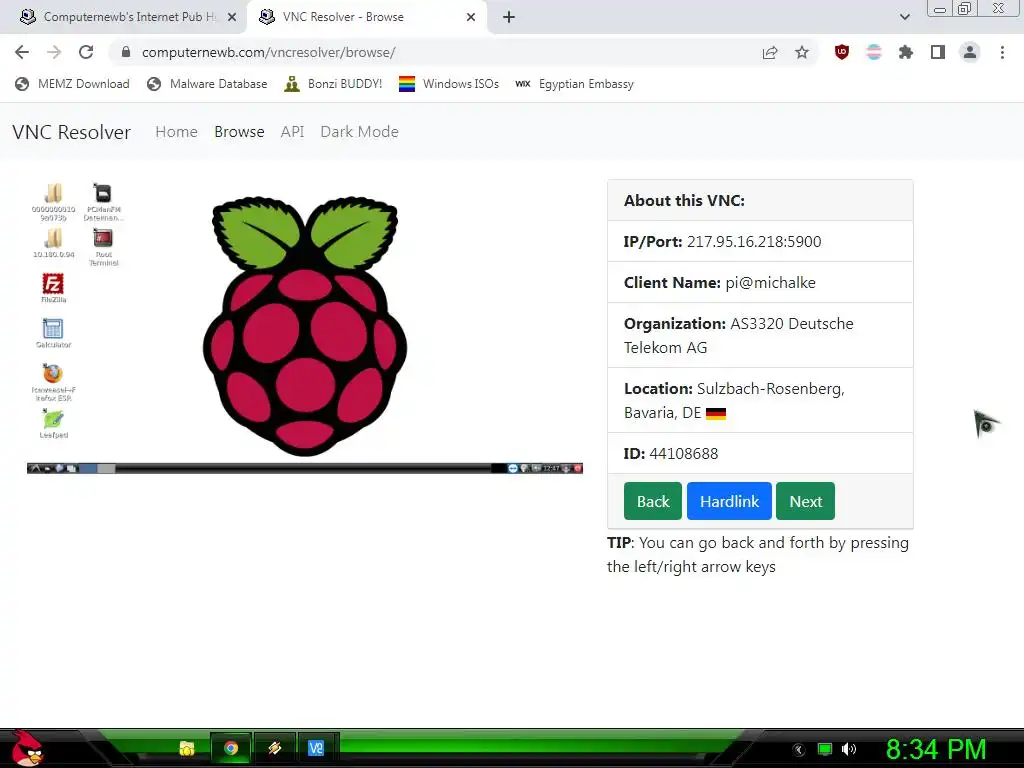The width and height of the screenshot is (1024, 768).
Task: Open API in site navbar
Action: [293, 131]
